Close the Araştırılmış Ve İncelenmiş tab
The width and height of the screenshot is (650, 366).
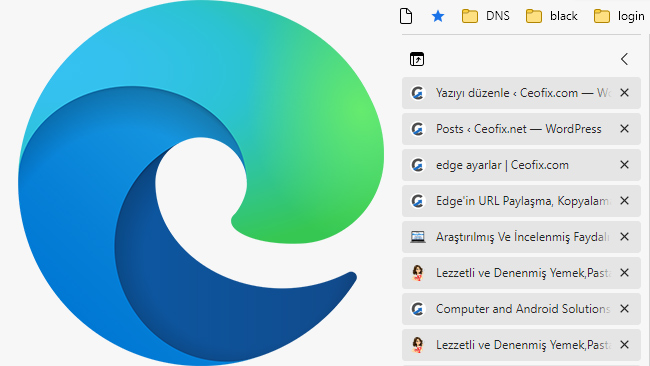[x=624, y=237]
